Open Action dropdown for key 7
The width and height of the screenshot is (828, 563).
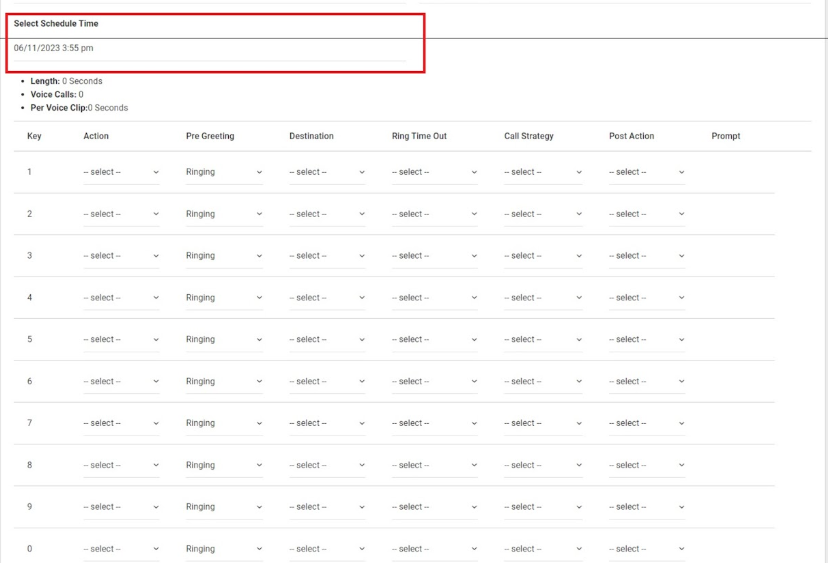point(121,423)
